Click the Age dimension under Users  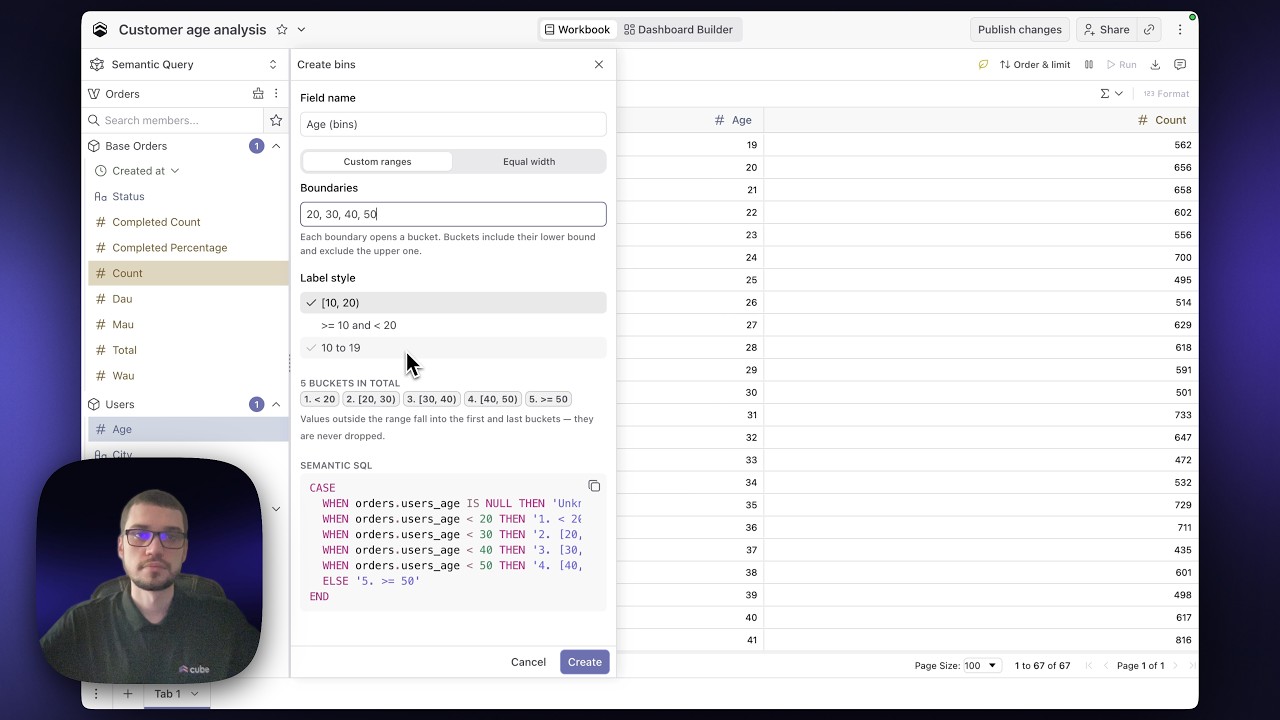pos(187,430)
